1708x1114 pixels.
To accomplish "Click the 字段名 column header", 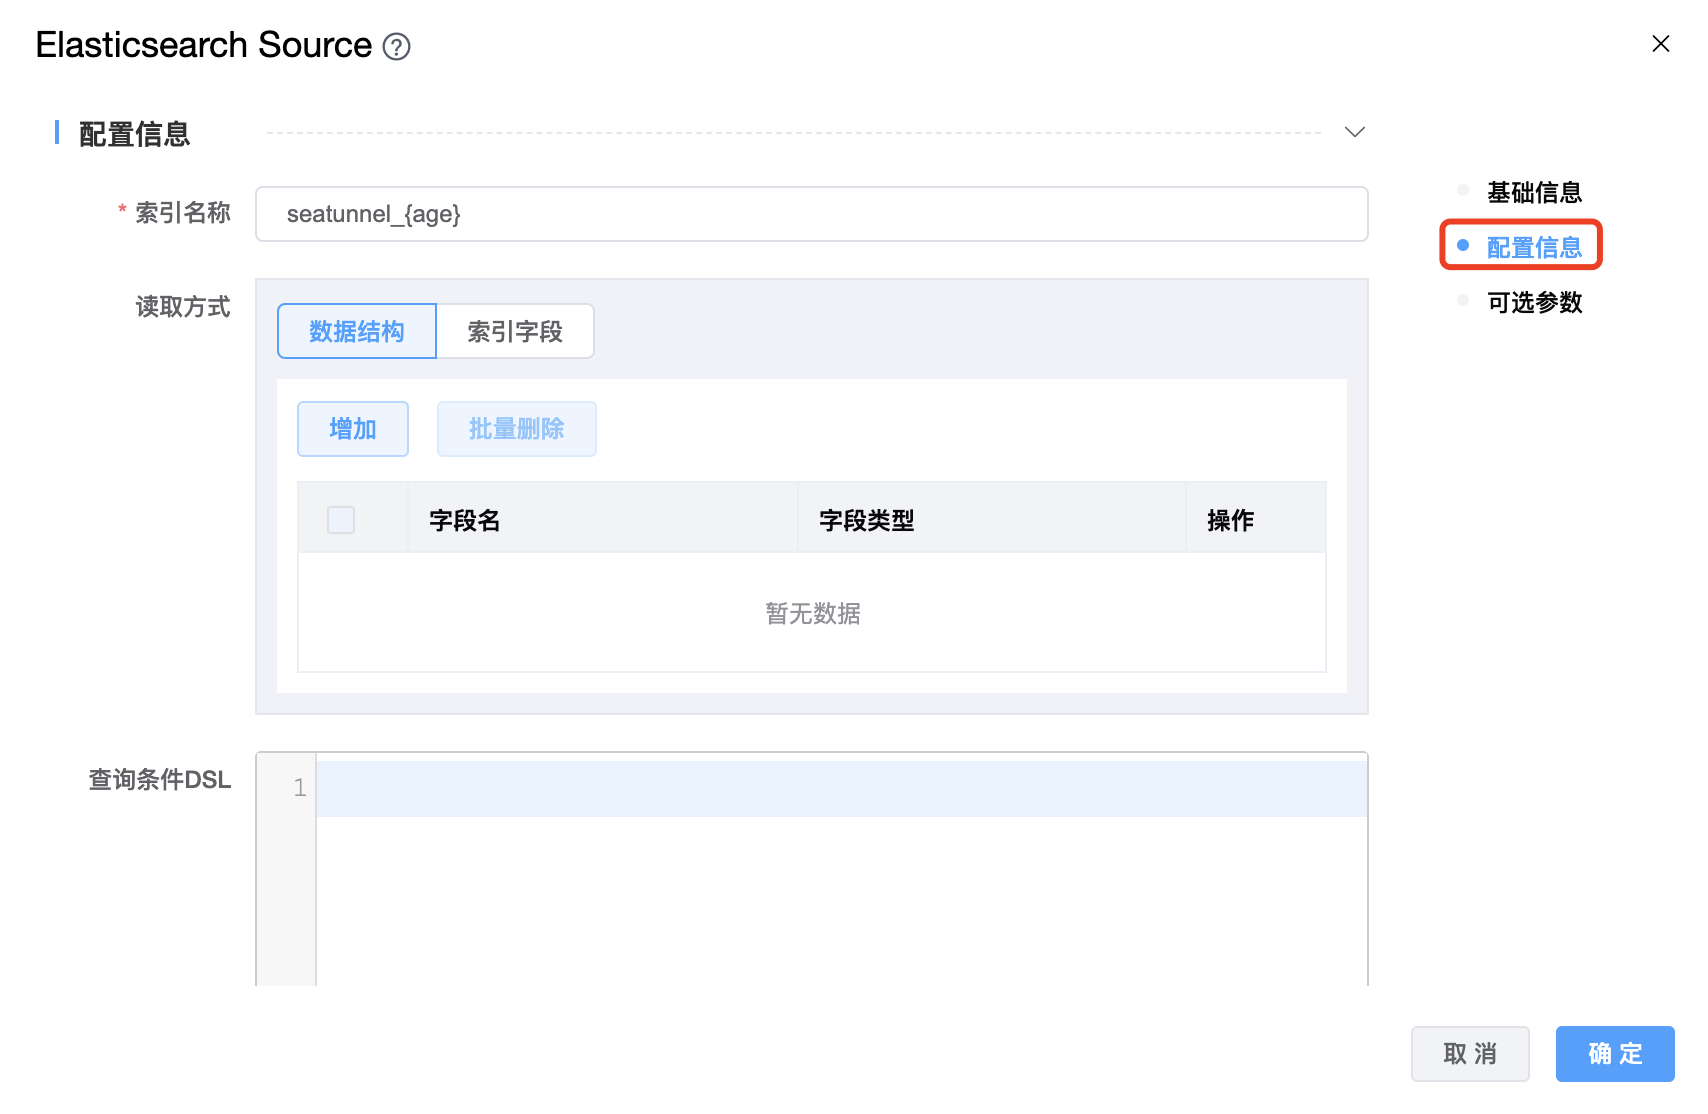I will point(465,520).
